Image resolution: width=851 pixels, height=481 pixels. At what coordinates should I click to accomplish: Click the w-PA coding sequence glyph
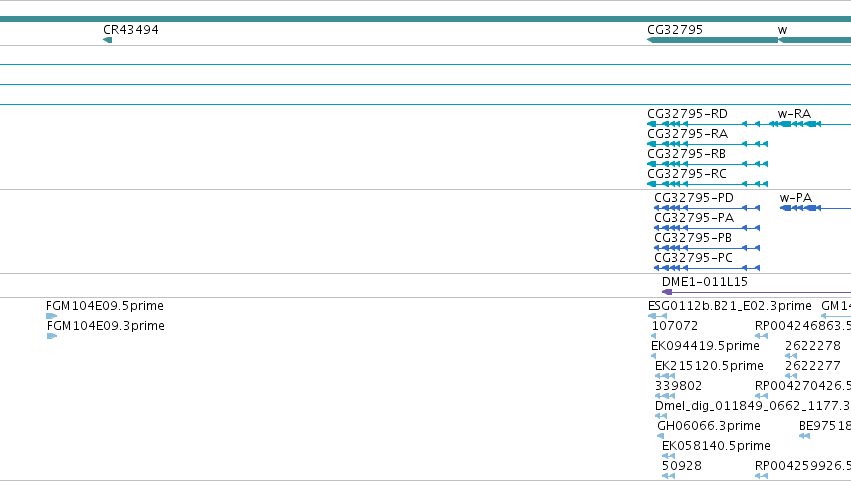click(x=814, y=208)
